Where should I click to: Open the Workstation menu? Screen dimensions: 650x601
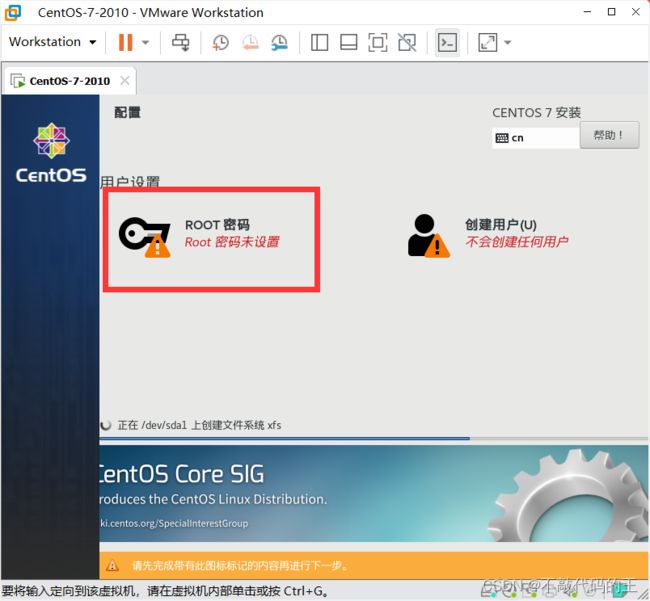[52, 42]
